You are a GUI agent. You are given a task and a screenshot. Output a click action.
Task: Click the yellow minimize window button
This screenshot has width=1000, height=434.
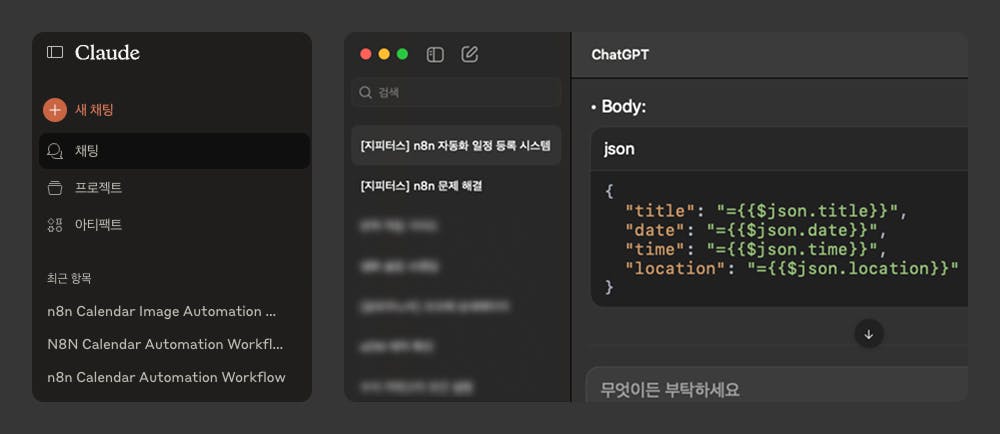coord(384,54)
